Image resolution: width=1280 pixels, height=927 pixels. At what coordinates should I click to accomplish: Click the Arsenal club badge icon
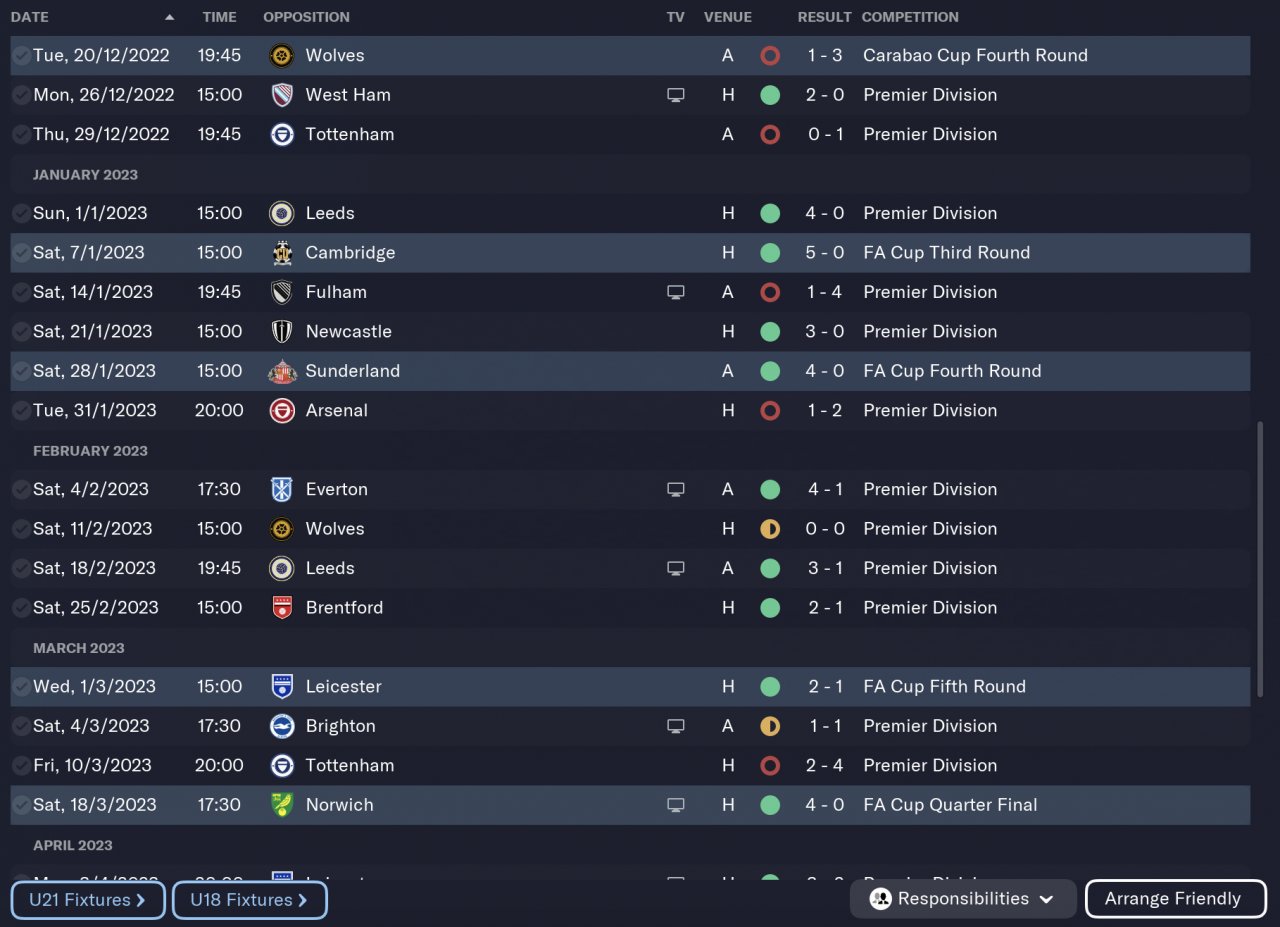coord(282,410)
